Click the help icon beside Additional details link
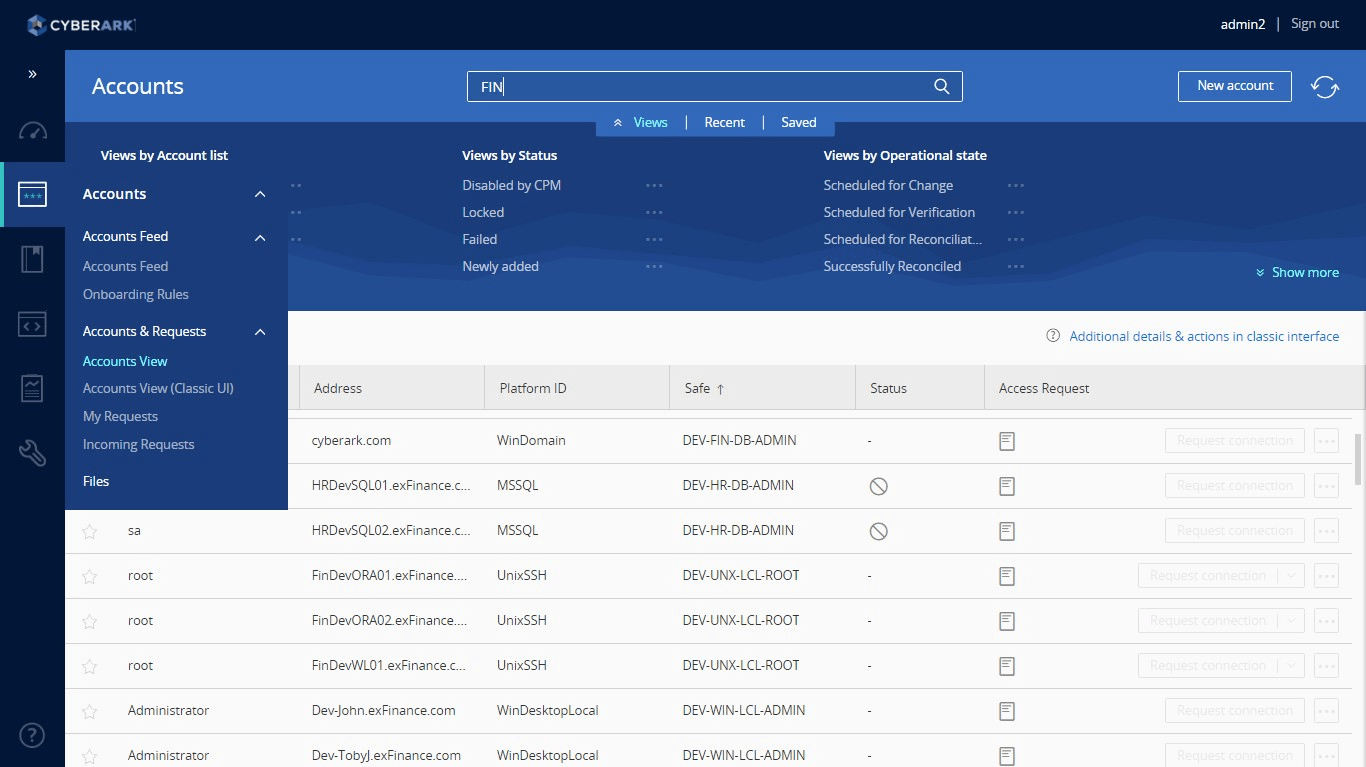 1053,336
